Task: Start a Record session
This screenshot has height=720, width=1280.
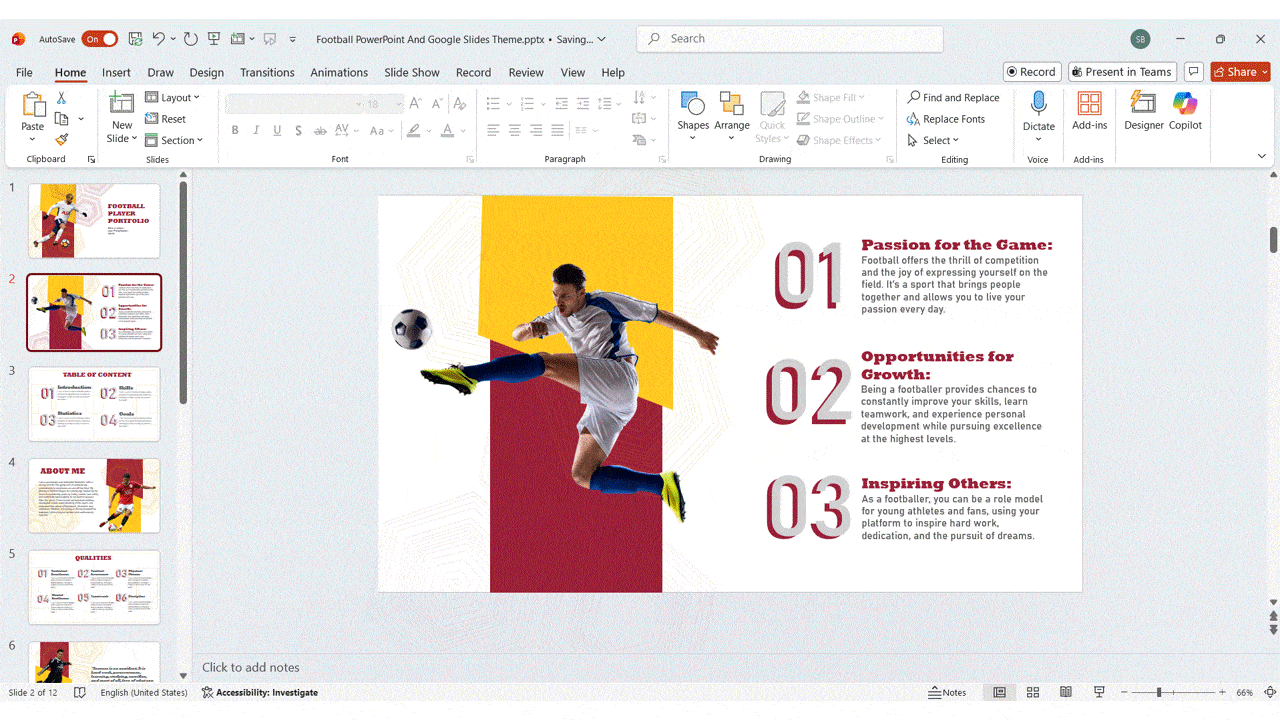Action: point(1031,71)
